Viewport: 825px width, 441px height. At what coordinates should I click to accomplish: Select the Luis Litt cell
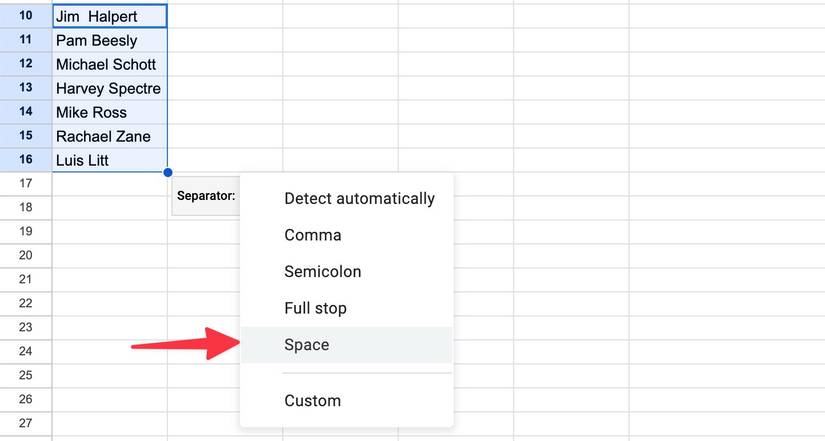[109, 160]
